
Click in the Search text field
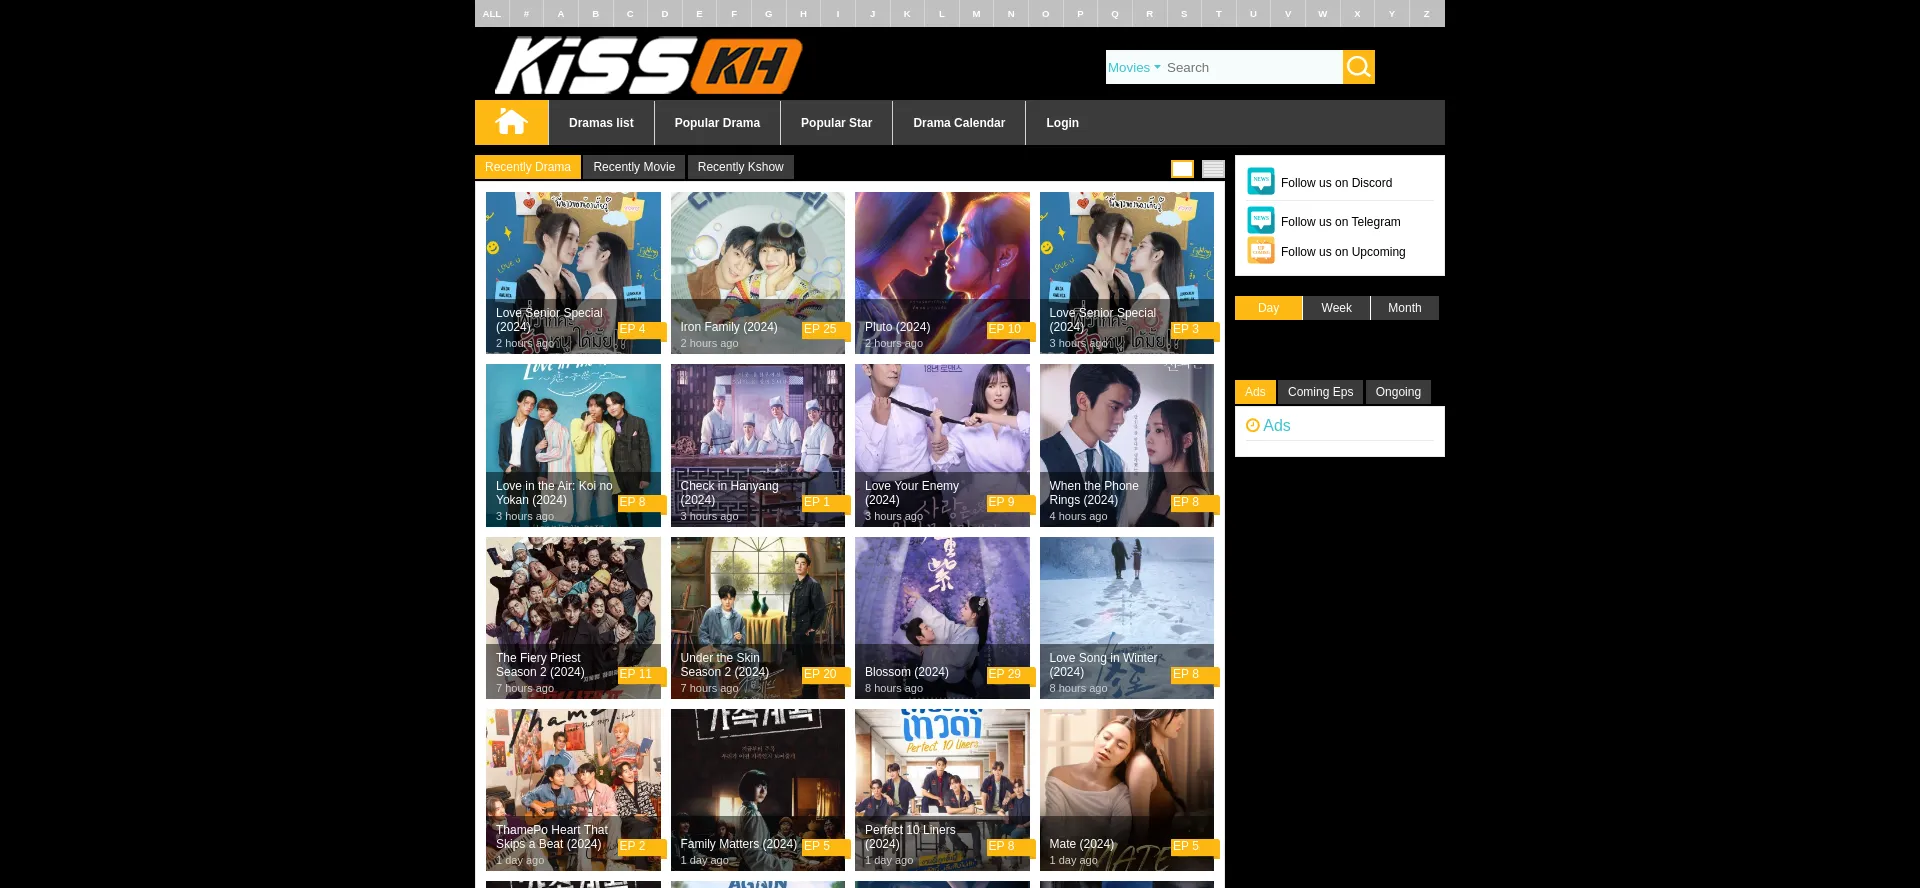pyautogui.click(x=1250, y=68)
